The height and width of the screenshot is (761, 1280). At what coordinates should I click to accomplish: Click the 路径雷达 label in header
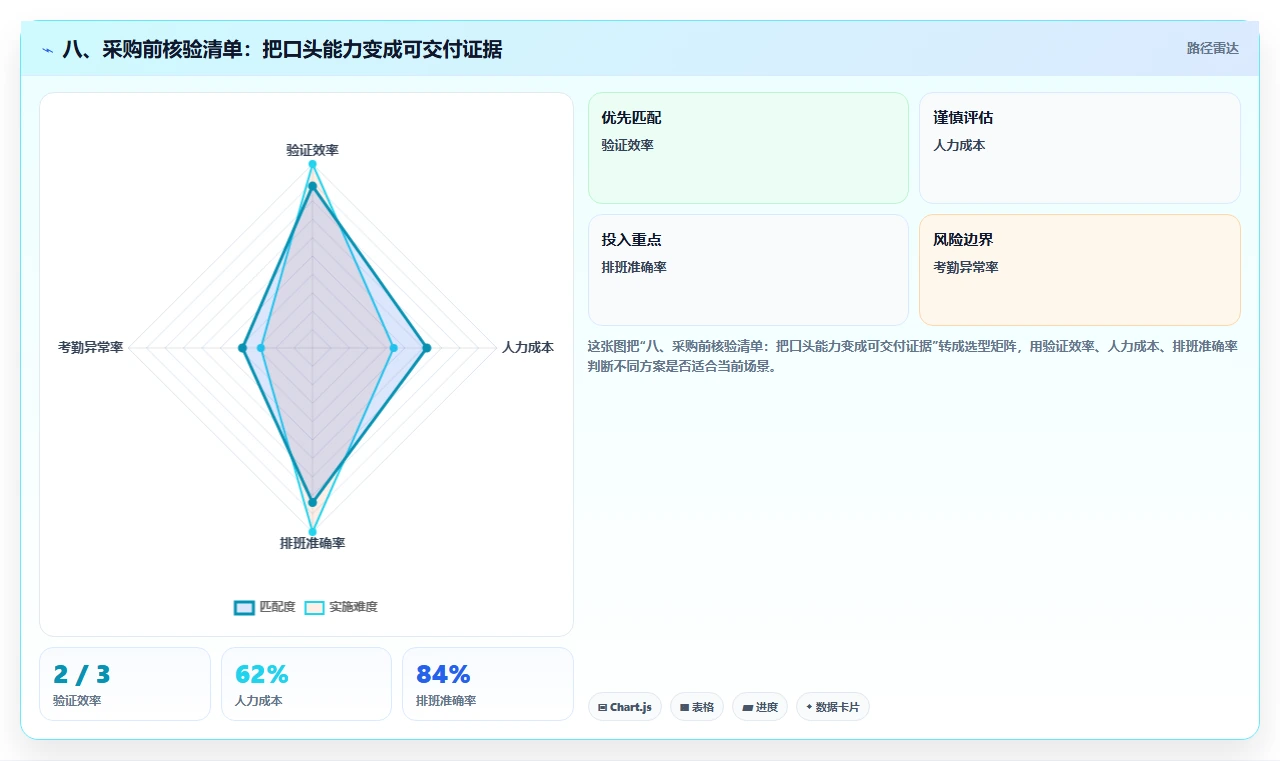tap(1213, 48)
